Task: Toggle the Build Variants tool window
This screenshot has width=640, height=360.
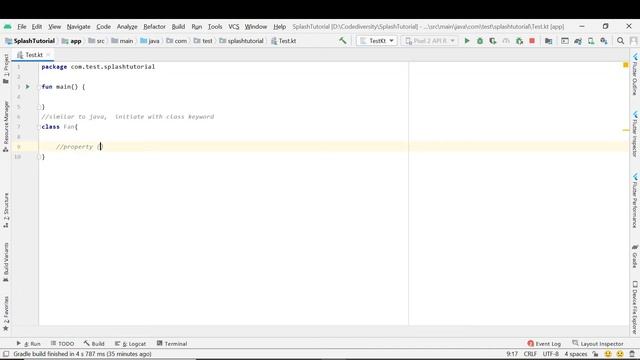Action: [x=6, y=262]
